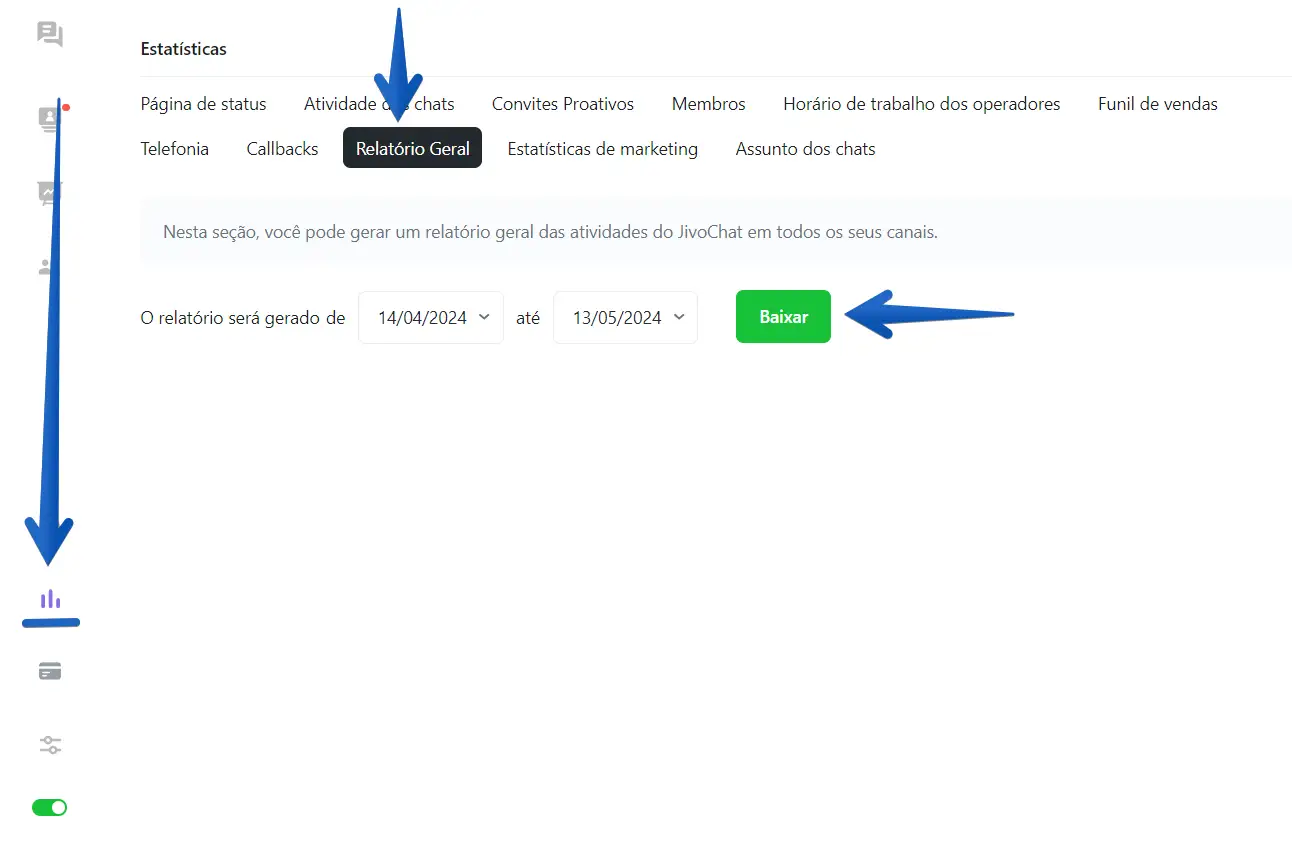This screenshot has height=853, width=1292.
Task: Switch to Página de status tab
Action: (x=203, y=104)
